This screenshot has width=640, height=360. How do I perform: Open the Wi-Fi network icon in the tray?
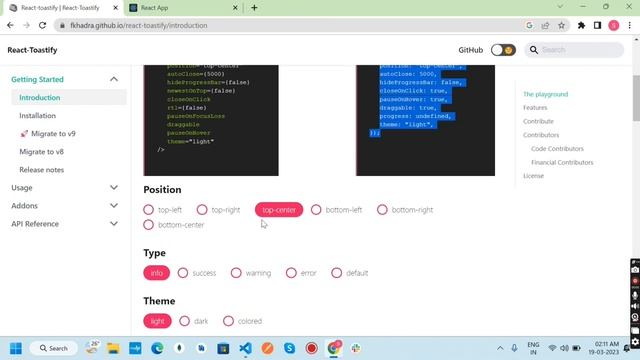pyautogui.click(x=552, y=348)
